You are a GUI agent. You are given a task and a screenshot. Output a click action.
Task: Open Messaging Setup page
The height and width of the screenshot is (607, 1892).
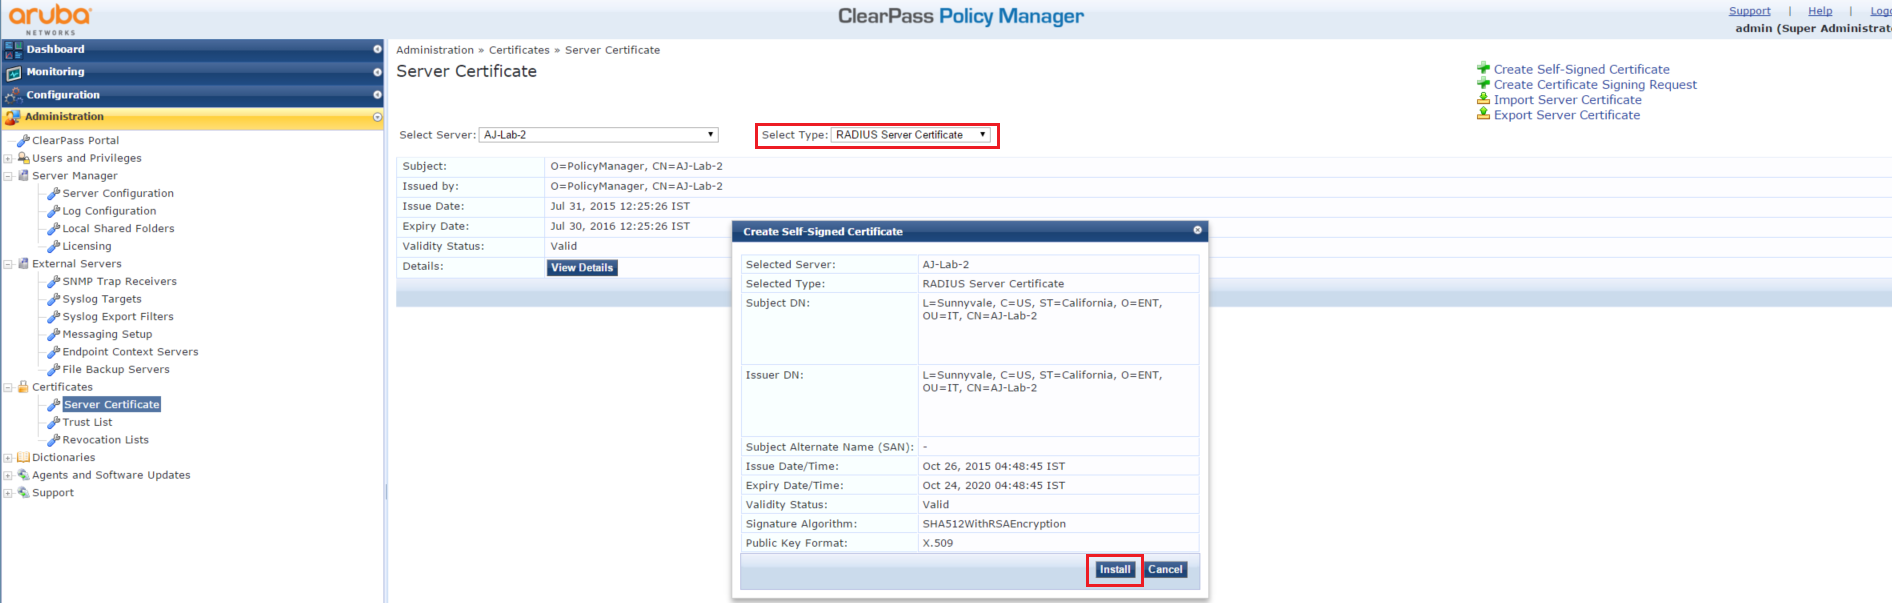107,335
